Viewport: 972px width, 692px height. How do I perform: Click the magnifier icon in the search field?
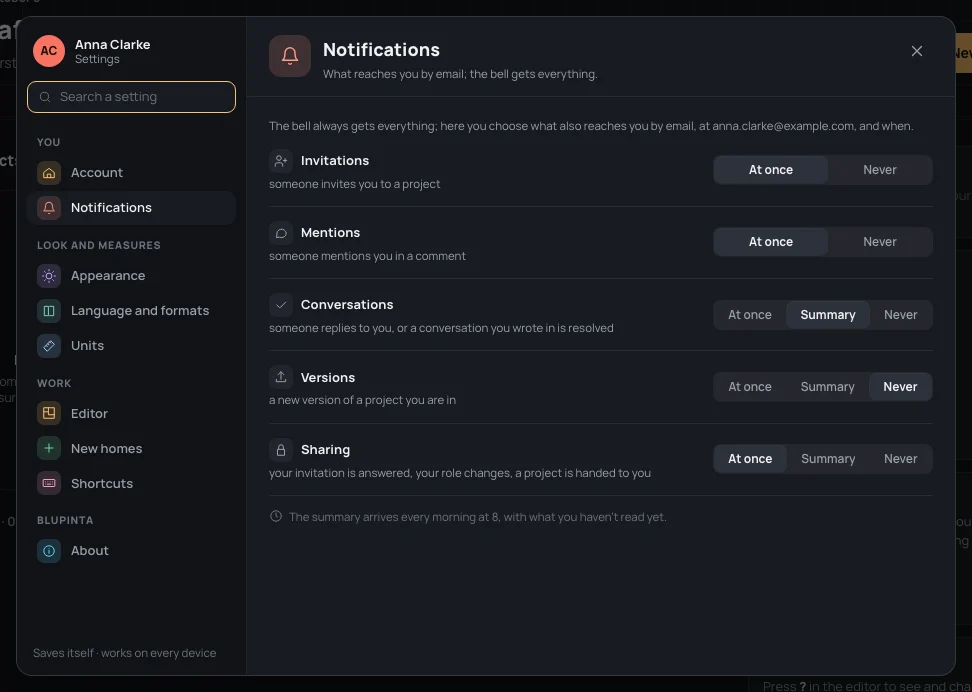[45, 97]
